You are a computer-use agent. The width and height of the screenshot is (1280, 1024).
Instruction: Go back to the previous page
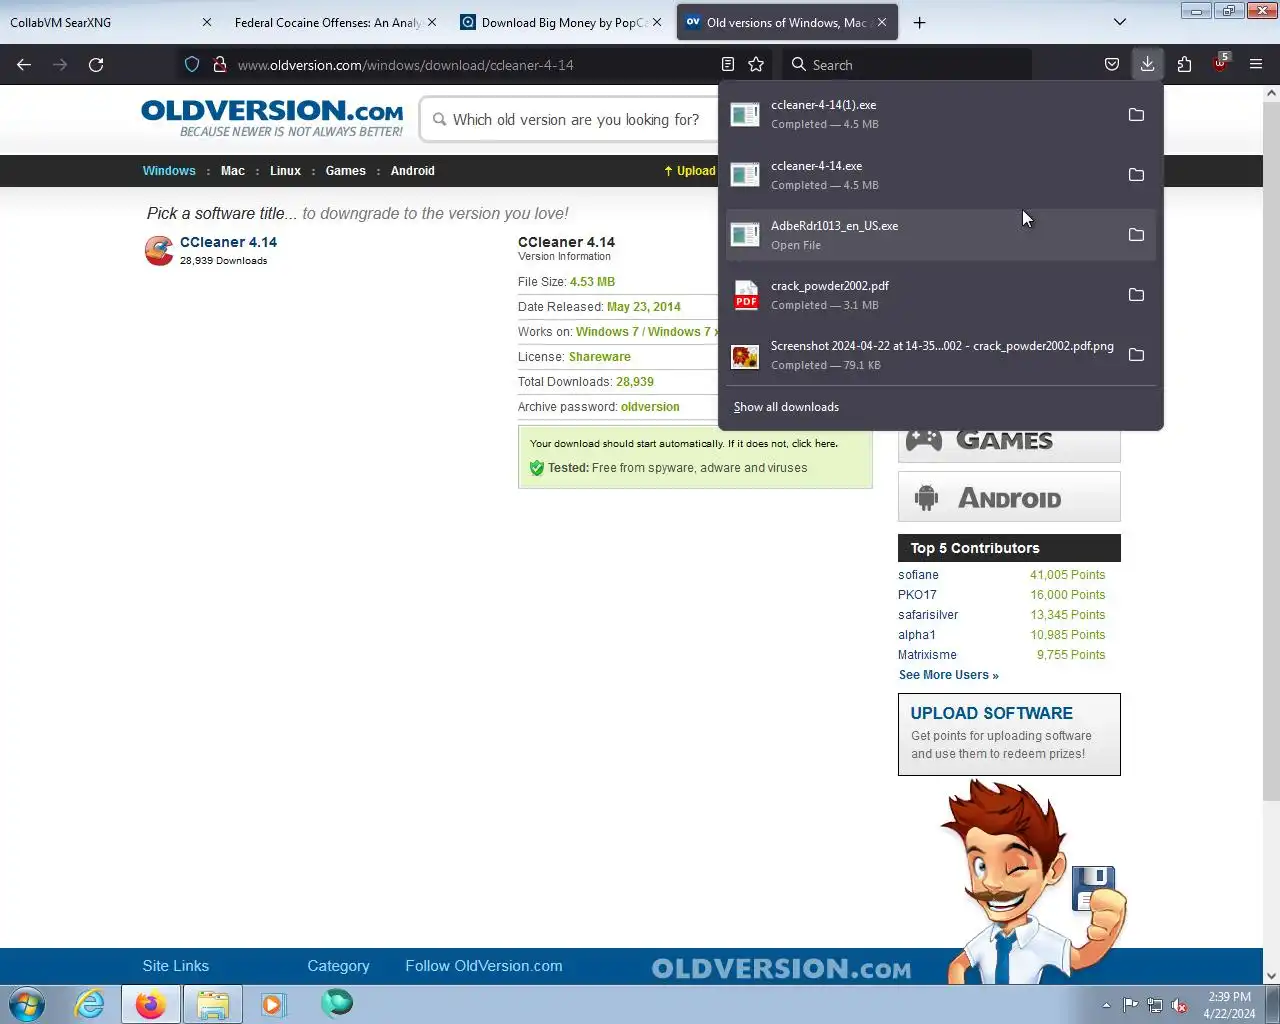[x=24, y=64]
